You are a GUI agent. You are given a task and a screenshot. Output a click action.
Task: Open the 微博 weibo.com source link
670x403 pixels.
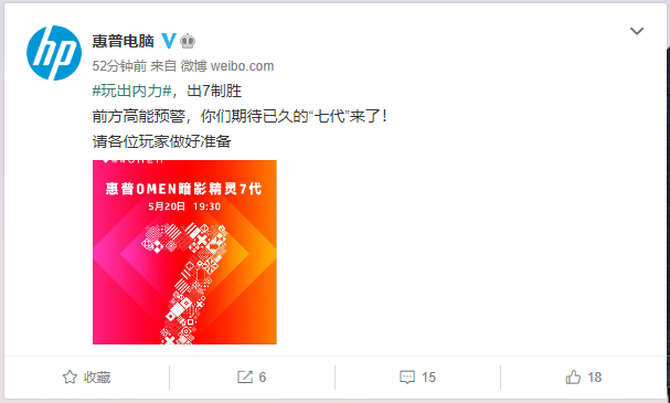pyautogui.click(x=227, y=66)
